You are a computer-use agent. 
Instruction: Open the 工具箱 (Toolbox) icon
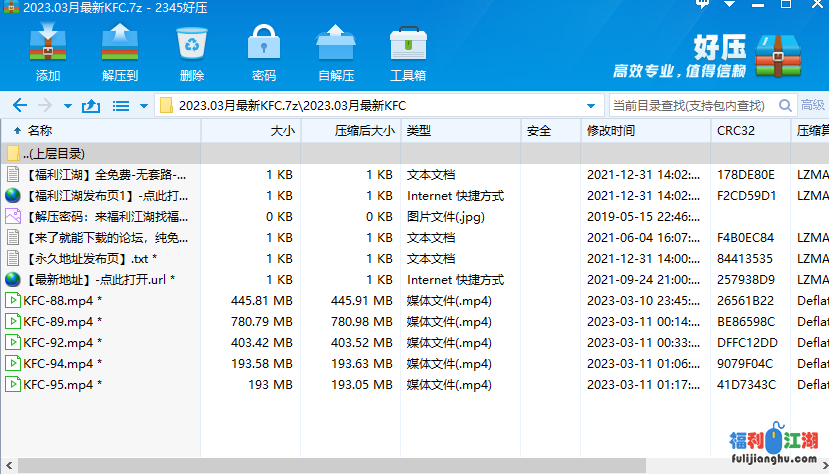[408, 53]
